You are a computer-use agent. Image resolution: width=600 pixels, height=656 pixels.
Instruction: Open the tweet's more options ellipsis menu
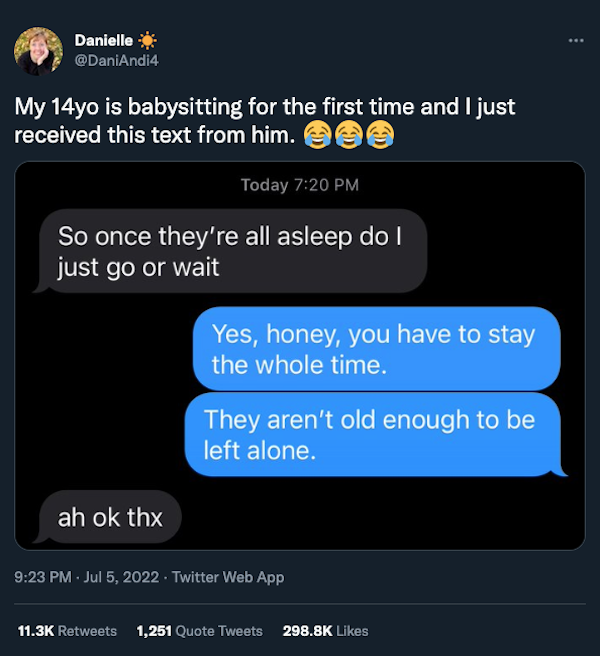point(575,41)
